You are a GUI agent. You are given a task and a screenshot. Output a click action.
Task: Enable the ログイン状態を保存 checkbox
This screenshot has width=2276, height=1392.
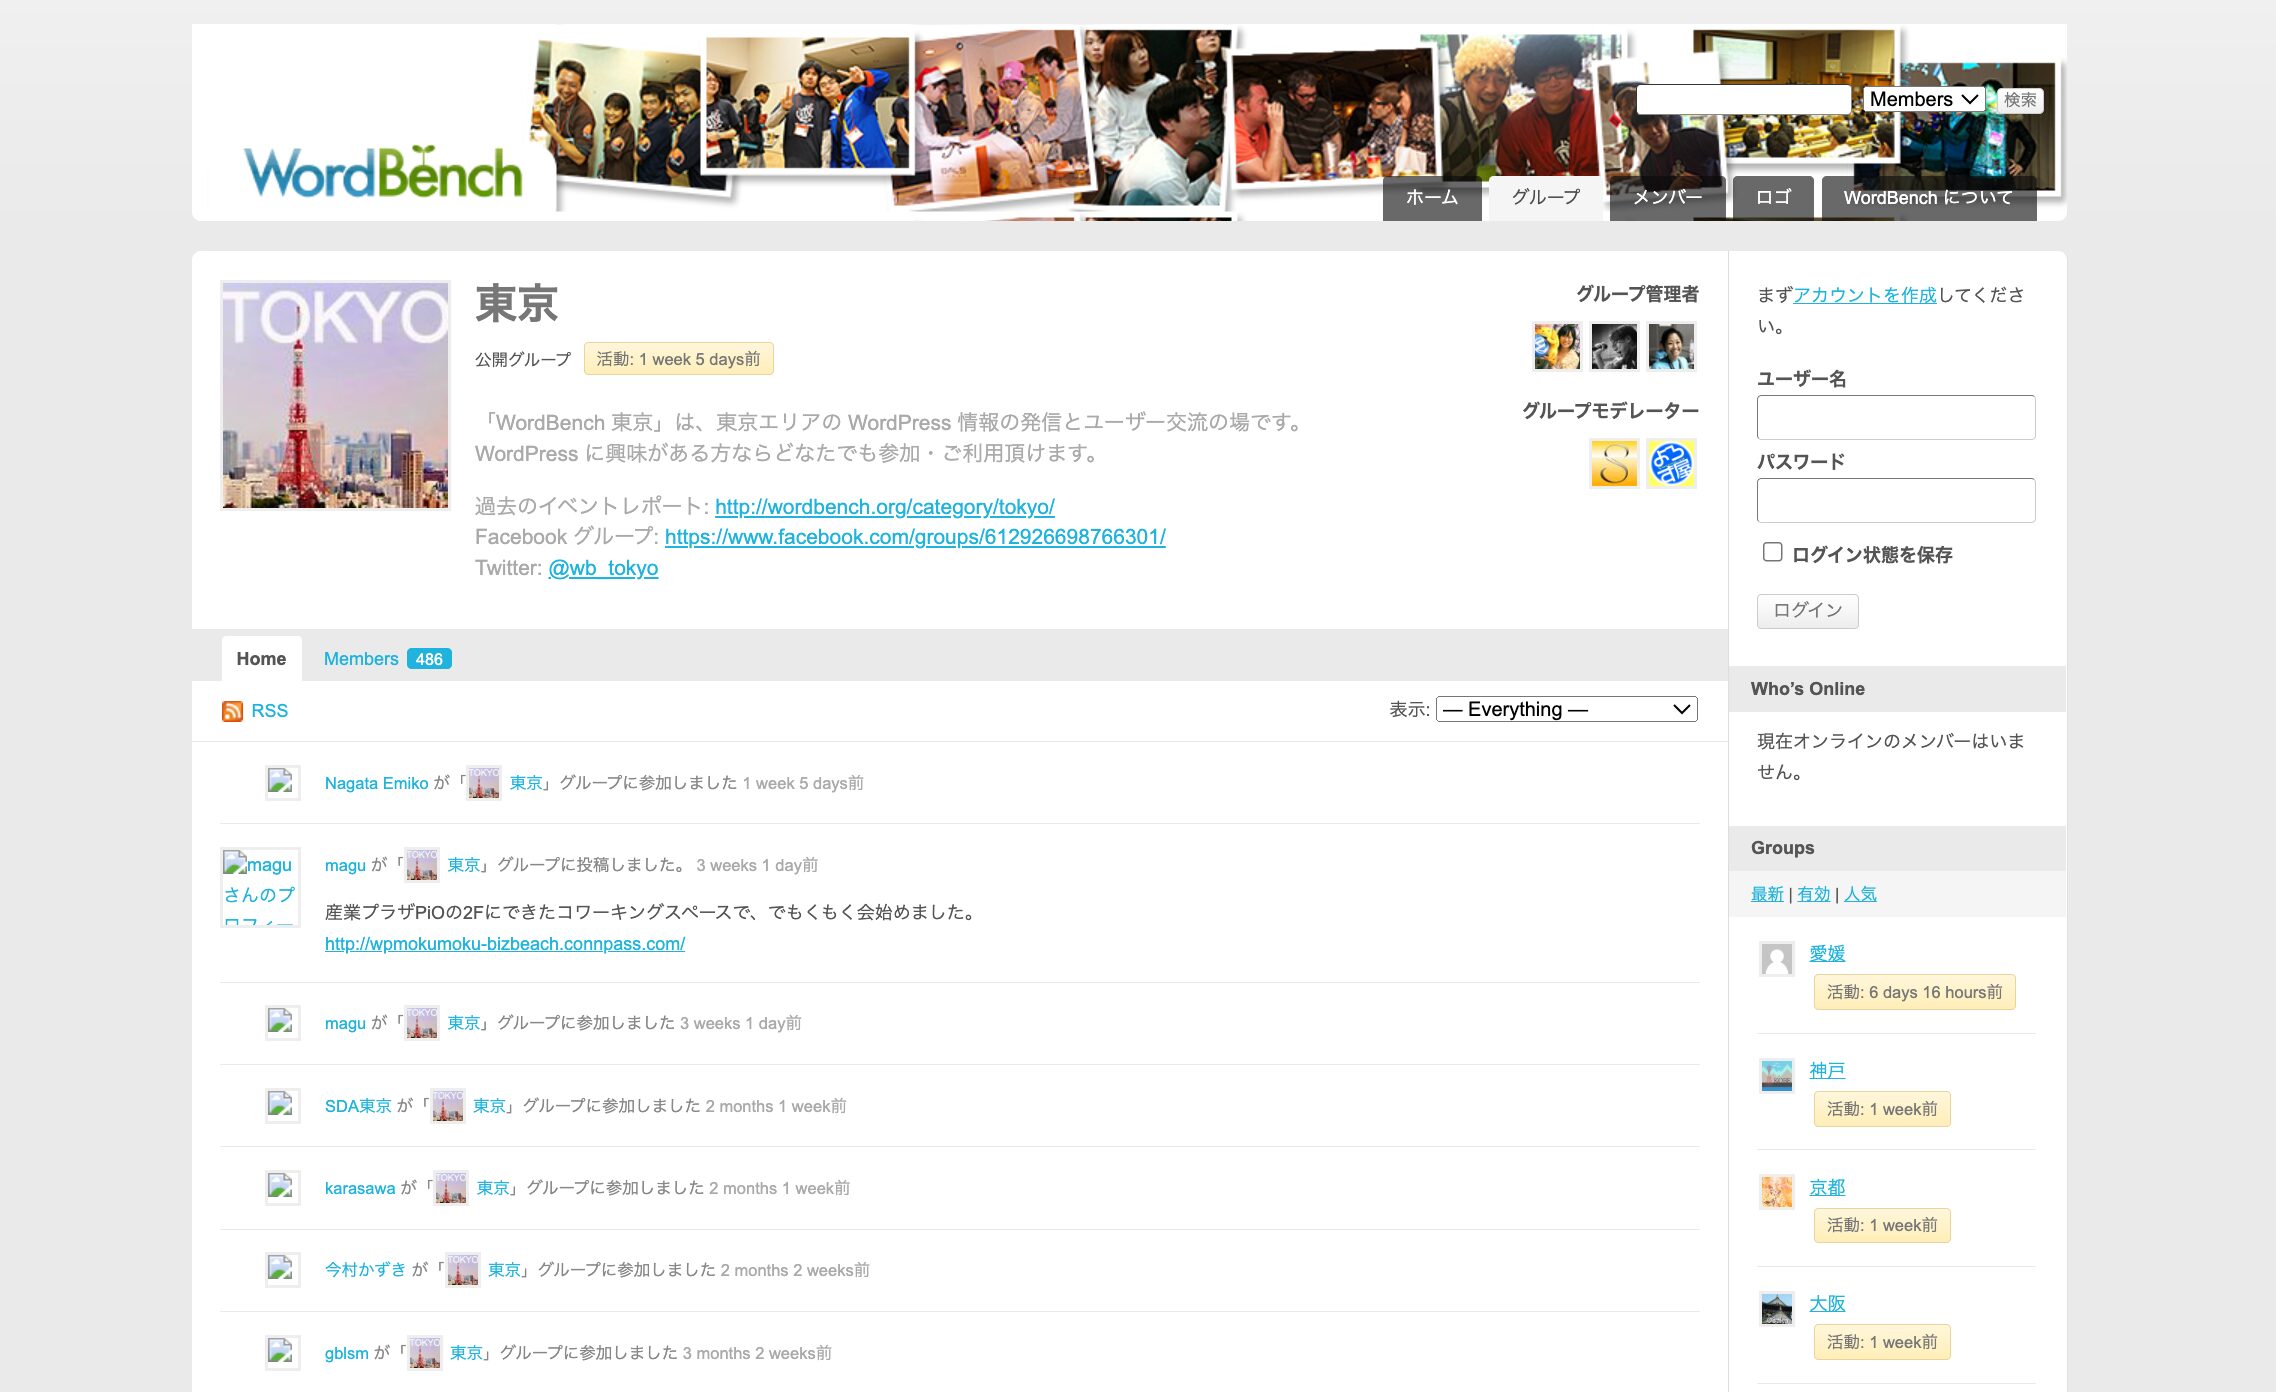pyautogui.click(x=1772, y=552)
